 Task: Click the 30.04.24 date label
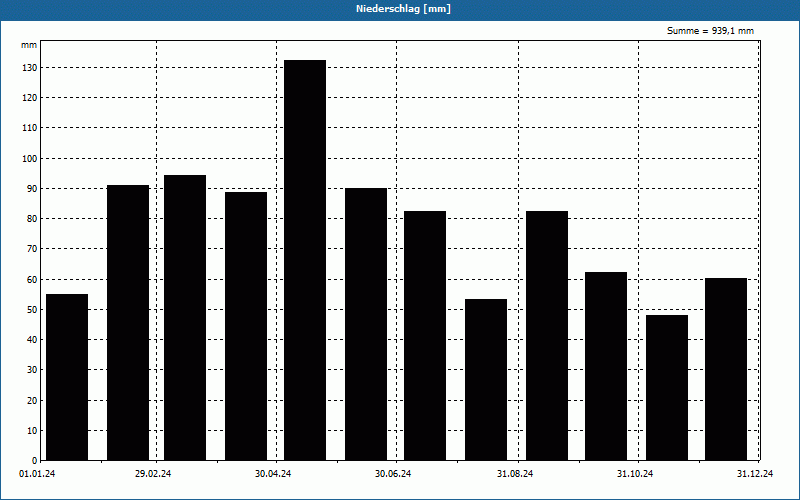pyautogui.click(x=273, y=474)
